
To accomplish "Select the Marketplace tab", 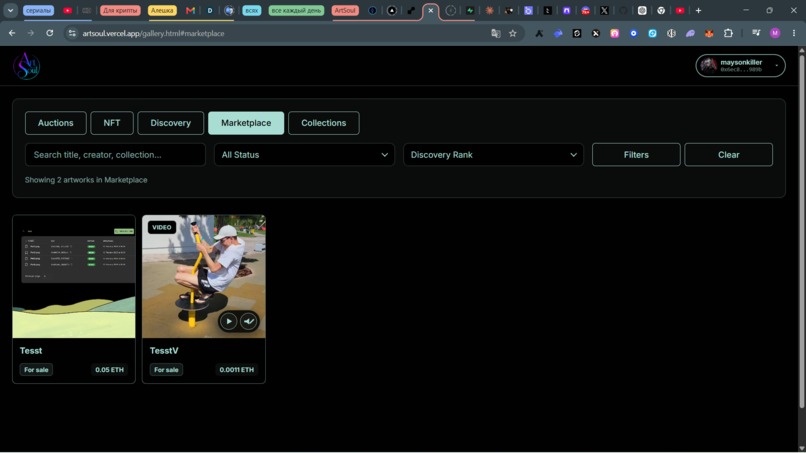I will click(246, 123).
